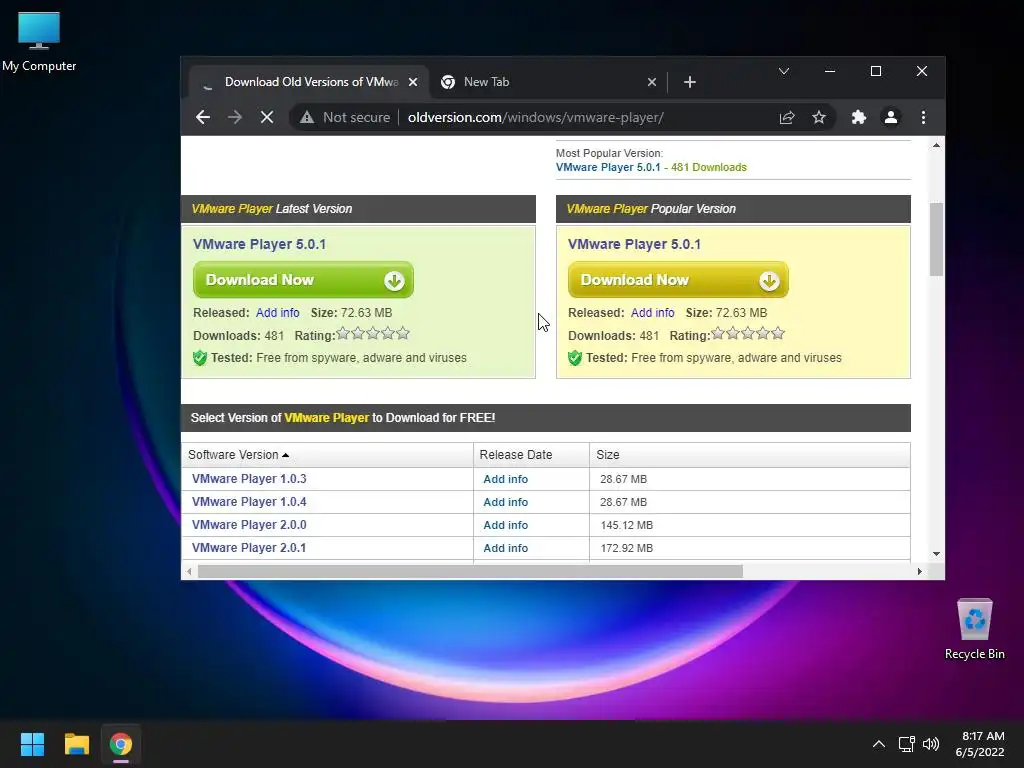The width and height of the screenshot is (1024, 768).
Task: Open VMware Player 2.0.1 link
Action: [x=249, y=547]
